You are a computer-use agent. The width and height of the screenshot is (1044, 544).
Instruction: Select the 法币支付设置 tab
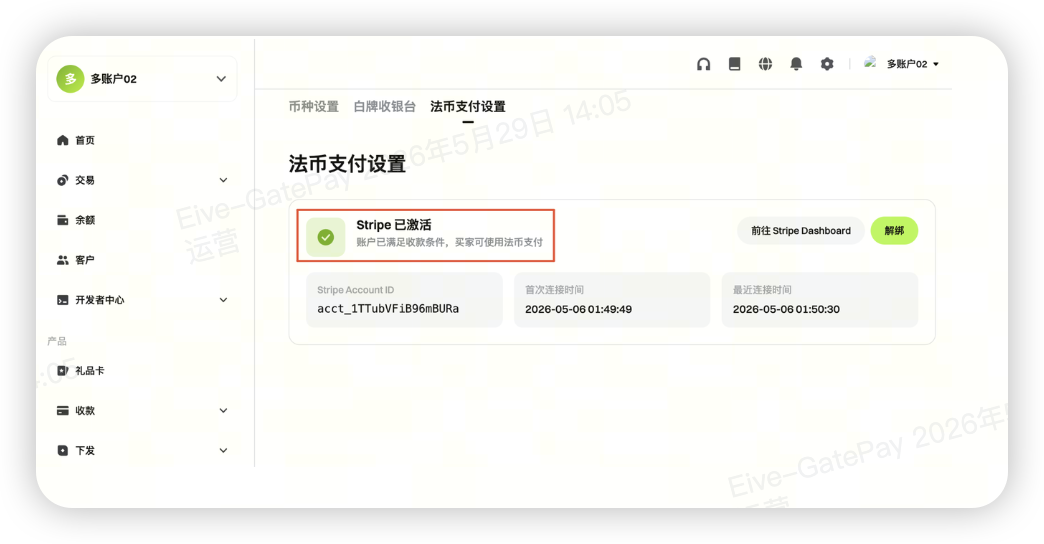(x=467, y=107)
